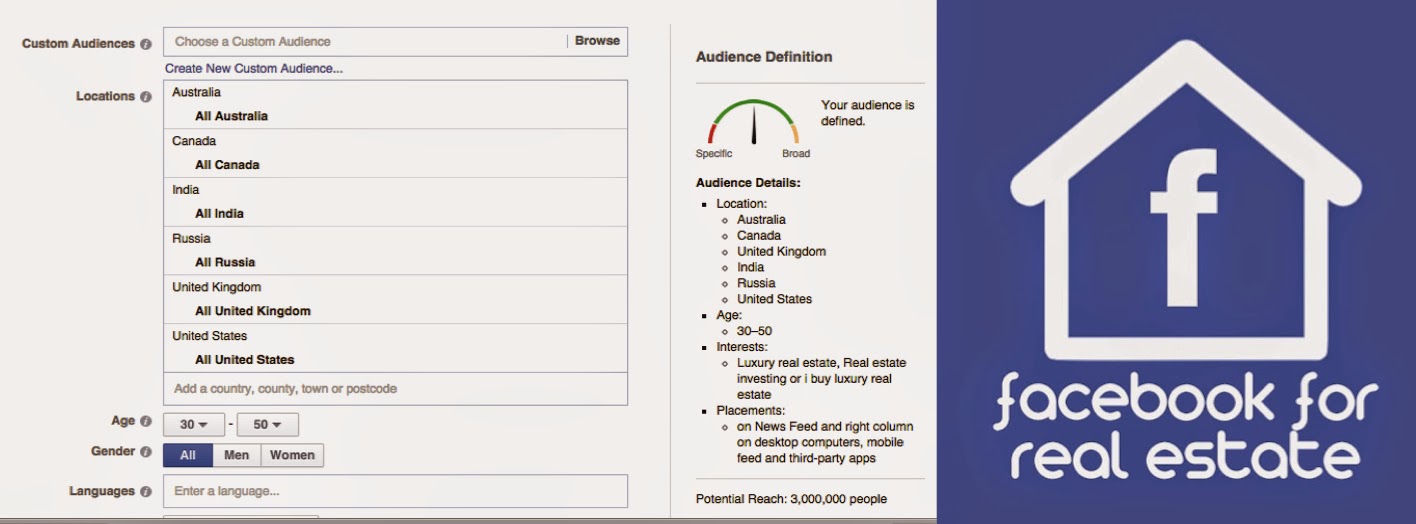This screenshot has width=1416, height=524.
Task: Click the Languages info icon
Action: 146,492
